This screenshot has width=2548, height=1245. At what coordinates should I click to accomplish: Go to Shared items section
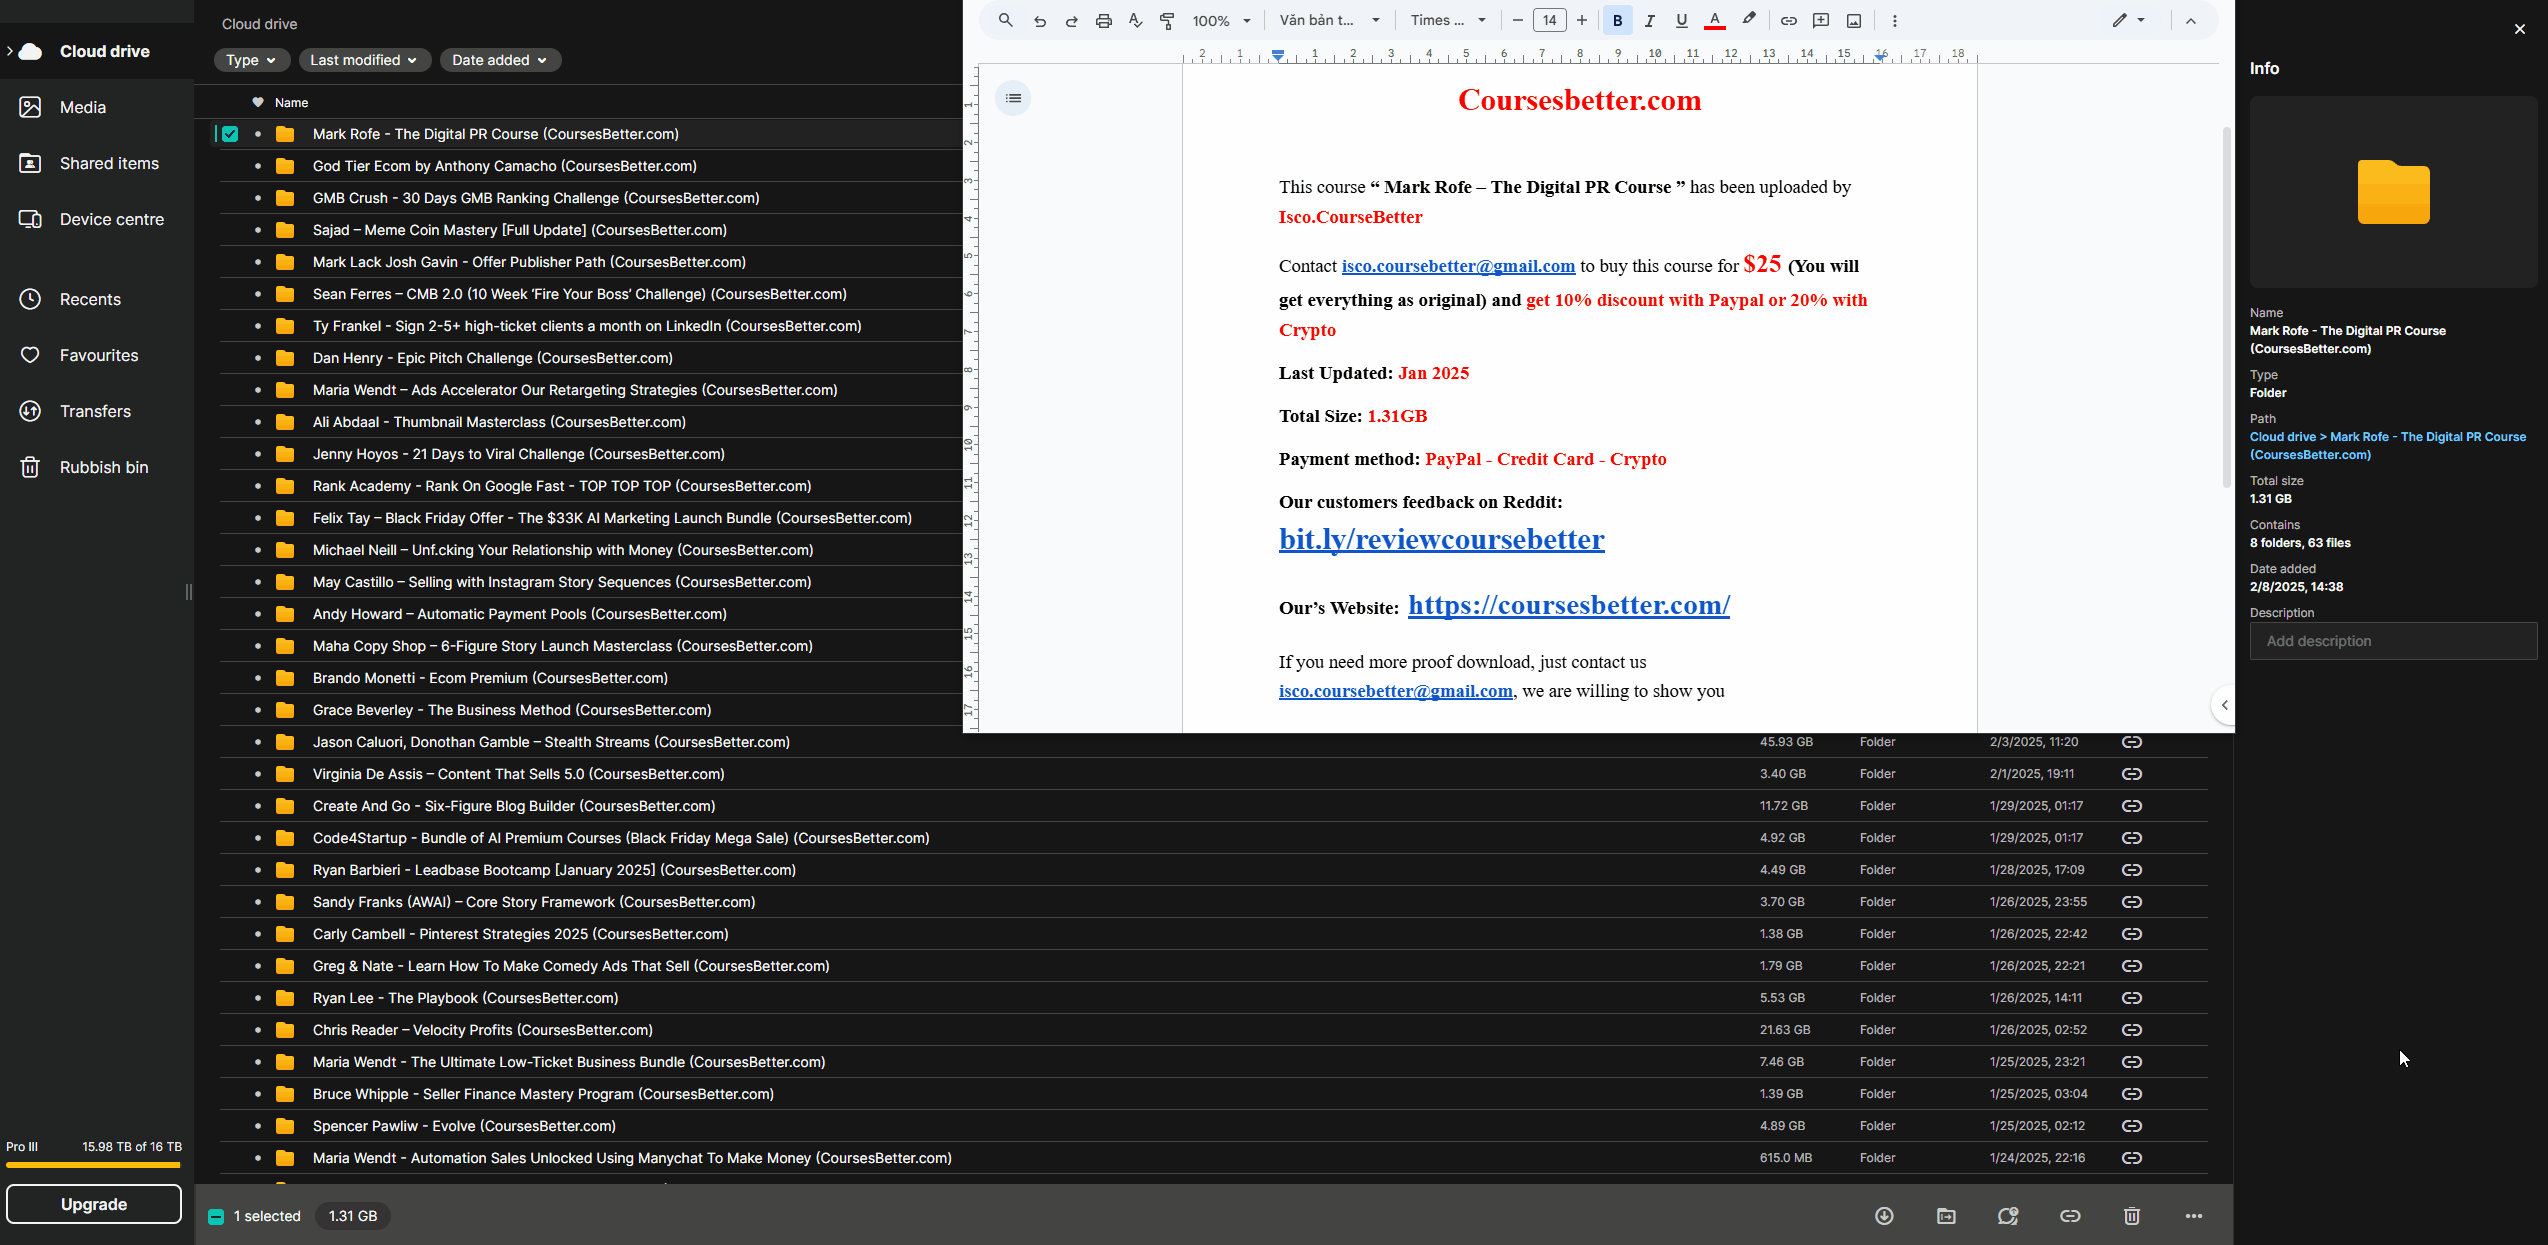coord(109,163)
